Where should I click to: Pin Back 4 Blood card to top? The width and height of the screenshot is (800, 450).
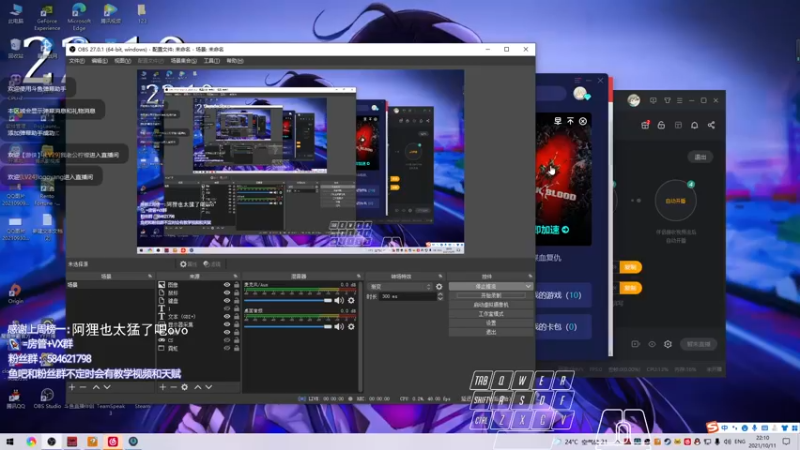tap(570, 121)
